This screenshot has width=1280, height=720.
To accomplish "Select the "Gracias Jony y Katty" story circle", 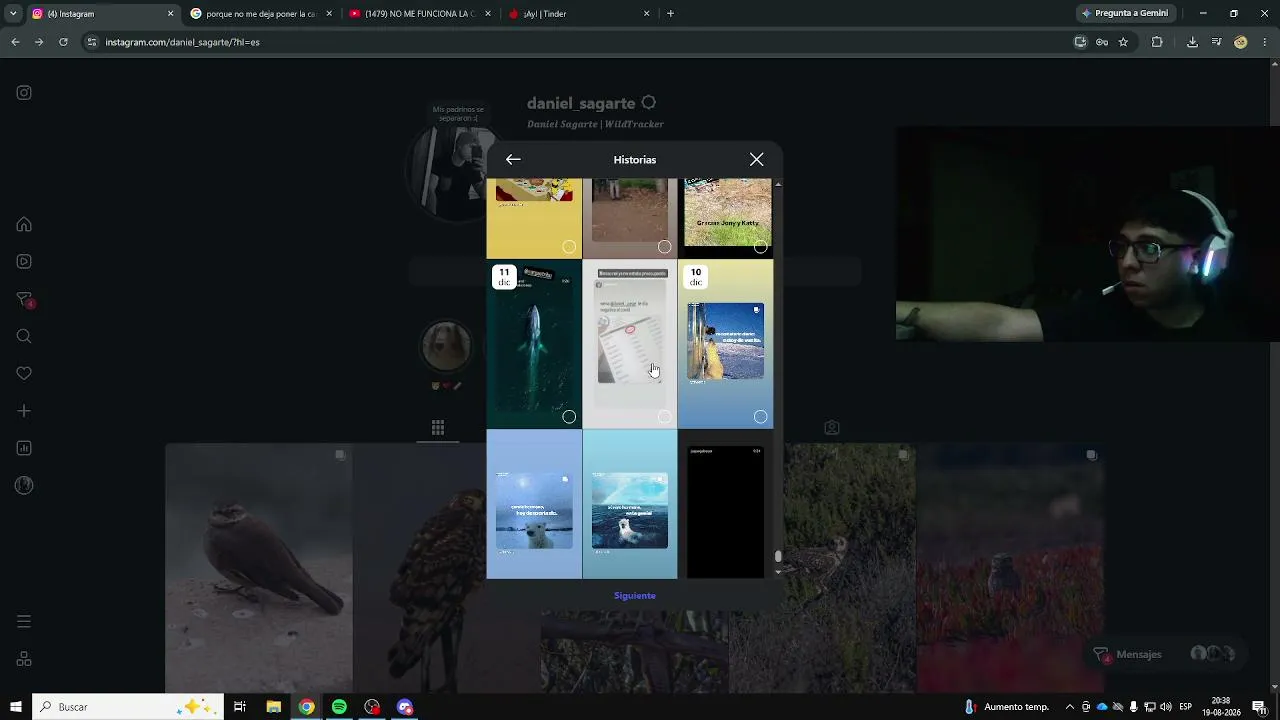I will pos(761,247).
